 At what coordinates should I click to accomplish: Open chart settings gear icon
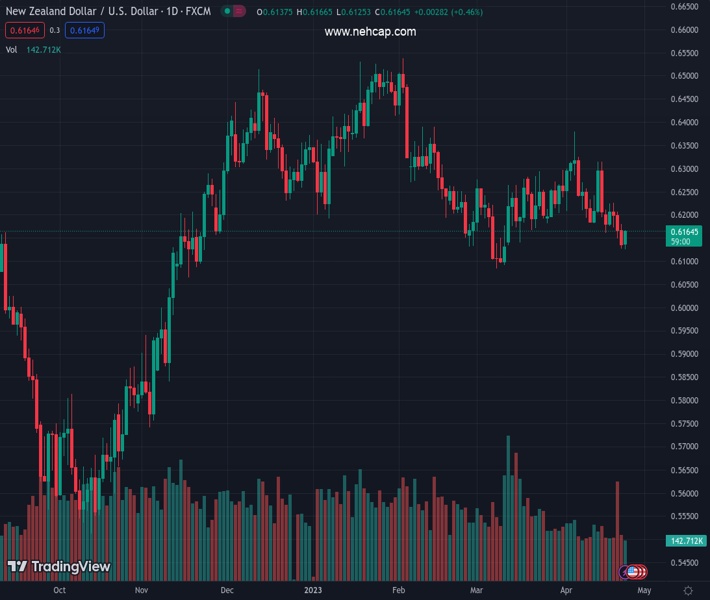[x=688, y=590]
